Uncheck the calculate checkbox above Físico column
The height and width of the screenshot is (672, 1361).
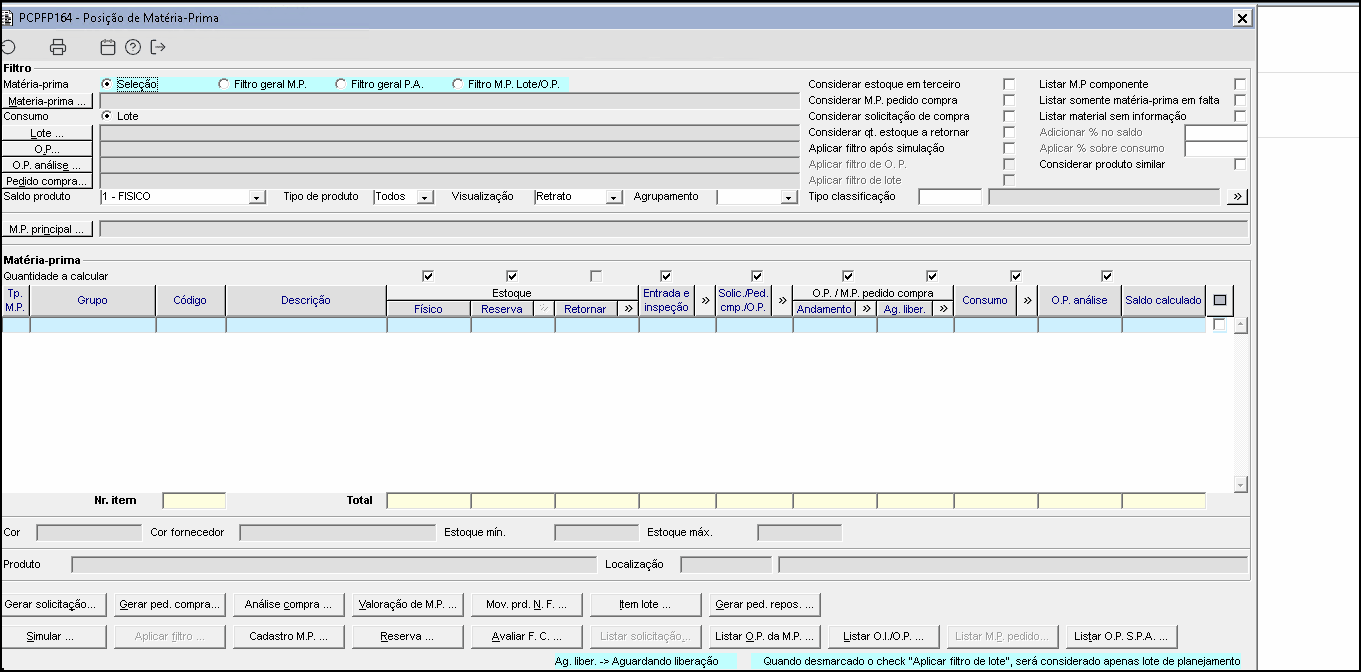428,276
